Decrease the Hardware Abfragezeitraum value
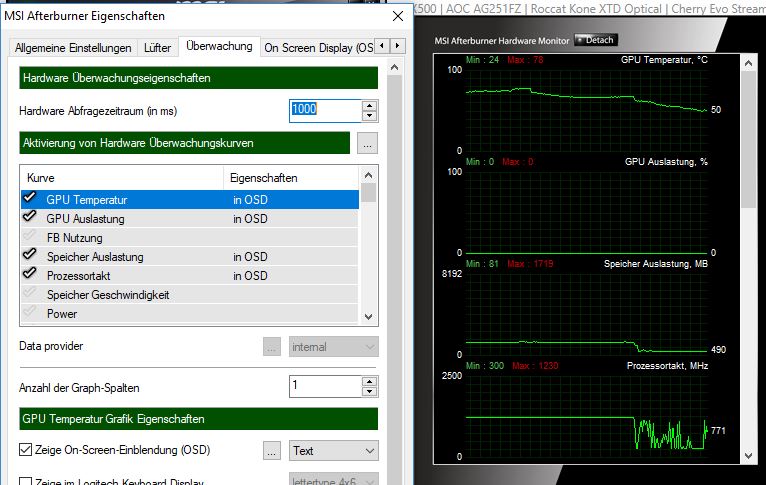The width and height of the screenshot is (766, 485). [370, 116]
